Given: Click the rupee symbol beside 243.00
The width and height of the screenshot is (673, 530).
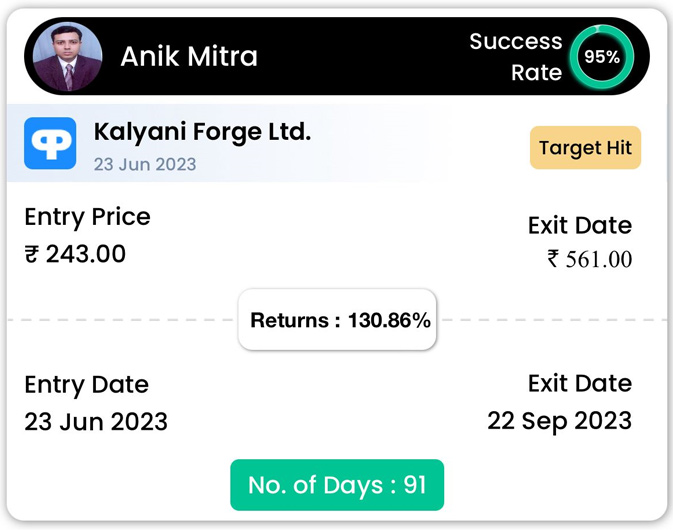Looking at the screenshot, I should click(x=32, y=254).
